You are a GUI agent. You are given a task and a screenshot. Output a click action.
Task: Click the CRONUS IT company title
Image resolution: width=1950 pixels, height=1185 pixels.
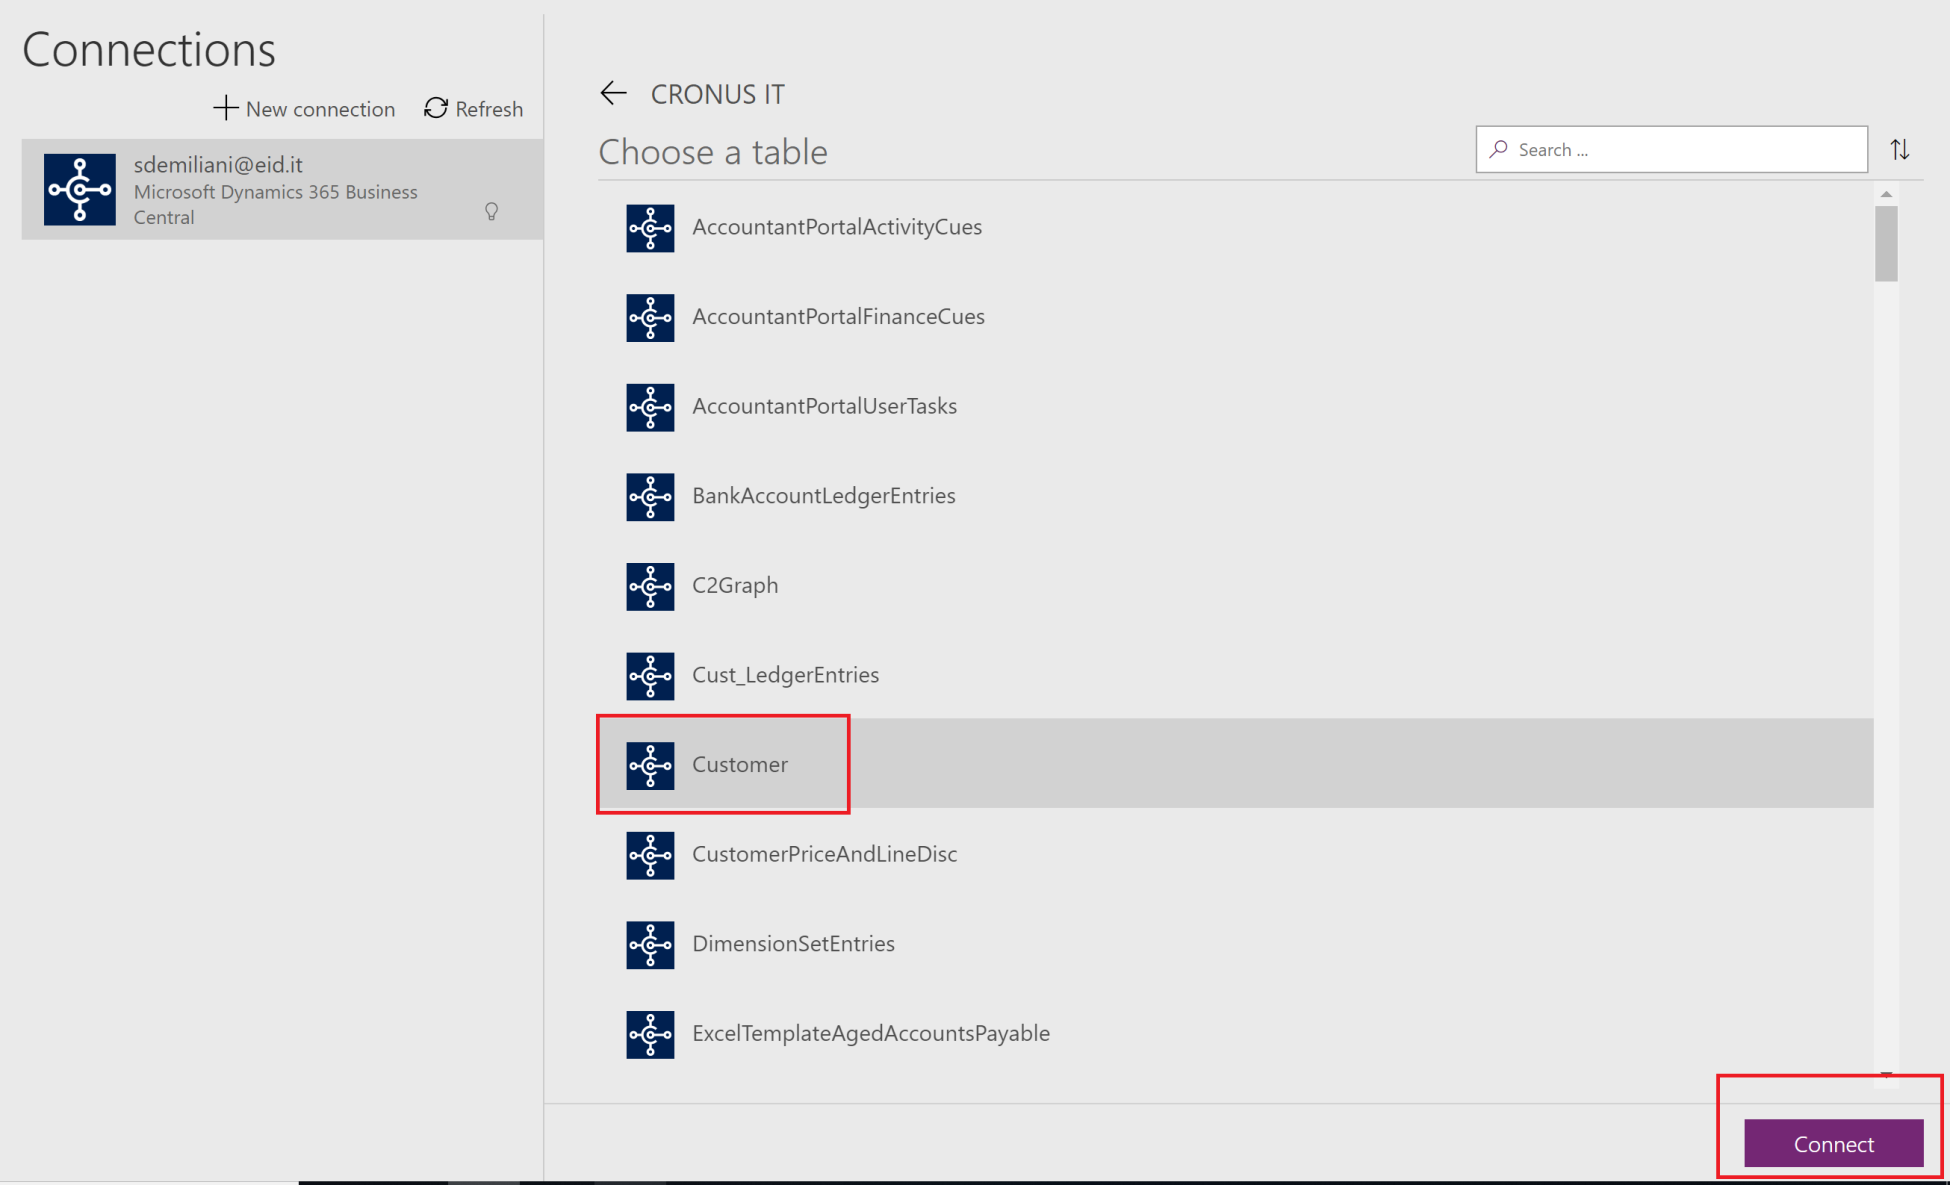717,94
